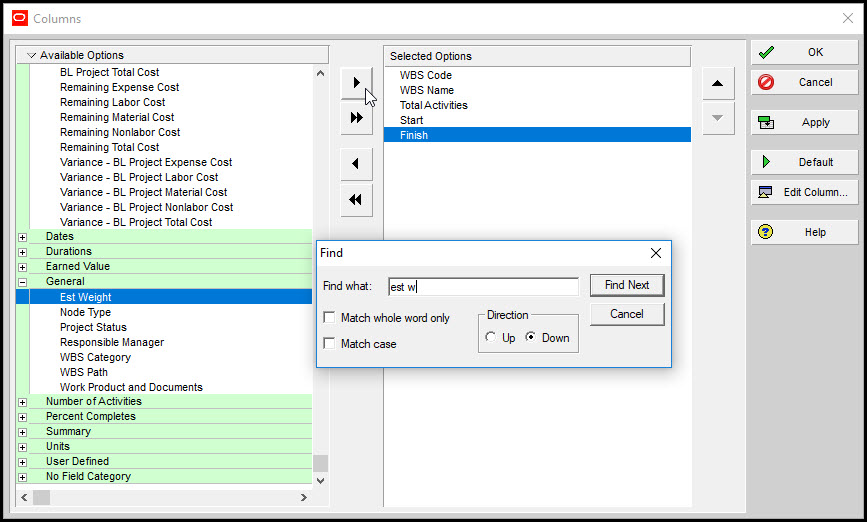
Task: Click the single right arrow add button
Action: click(355, 84)
